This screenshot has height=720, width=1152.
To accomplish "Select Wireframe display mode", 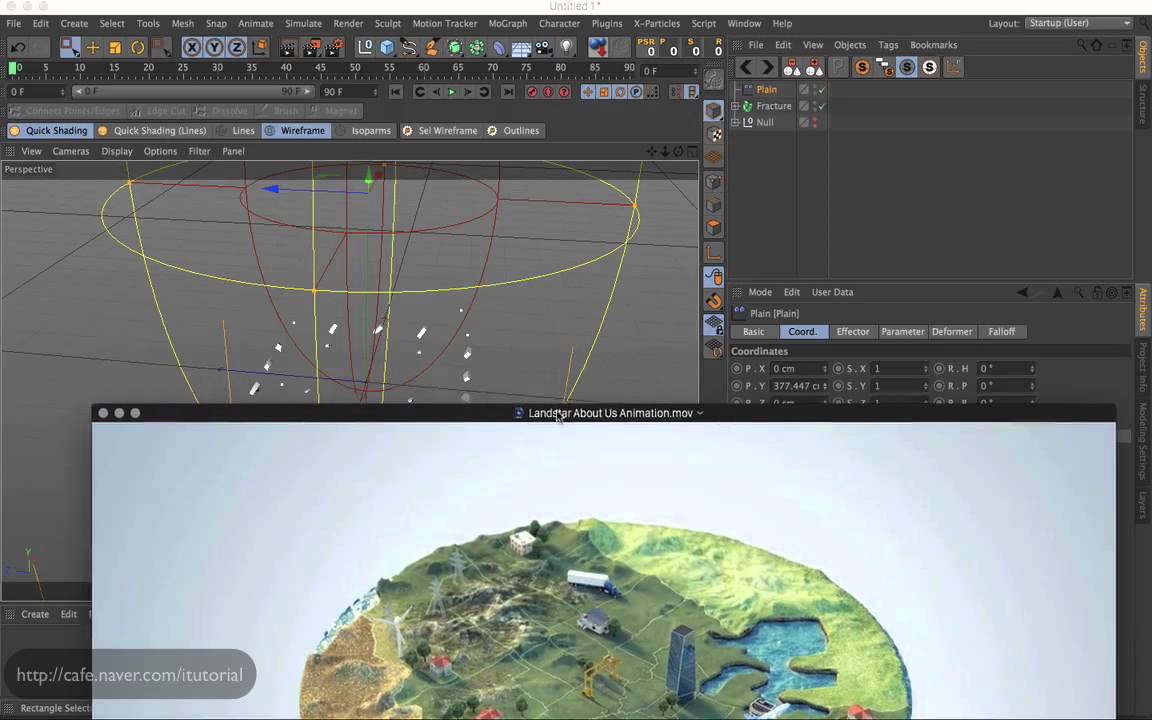I will point(295,131).
